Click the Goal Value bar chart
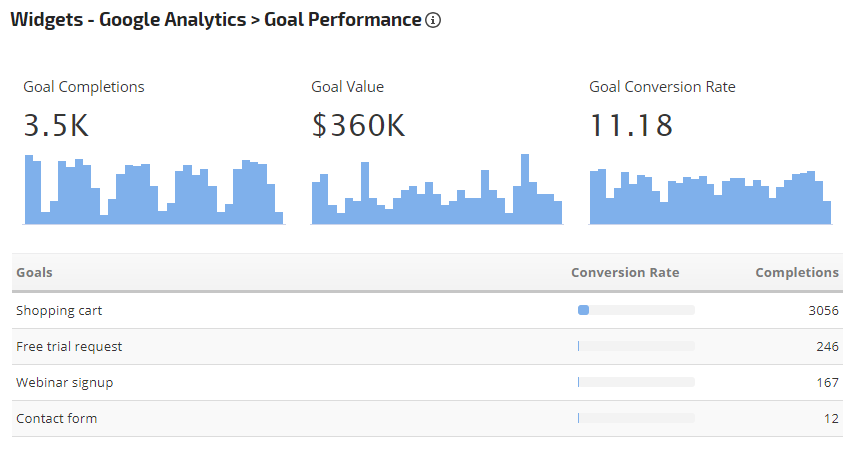Viewport: 856px width, 450px height. point(436,190)
